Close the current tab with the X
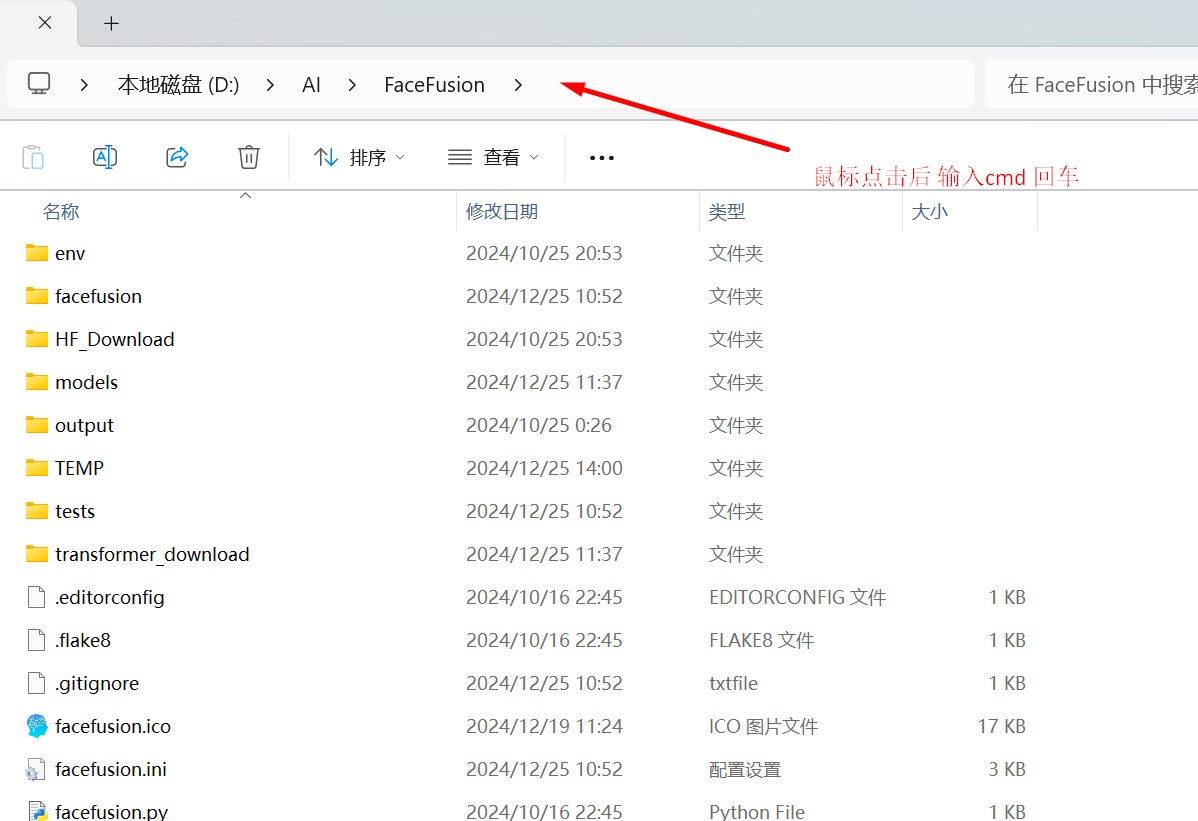 (x=45, y=23)
